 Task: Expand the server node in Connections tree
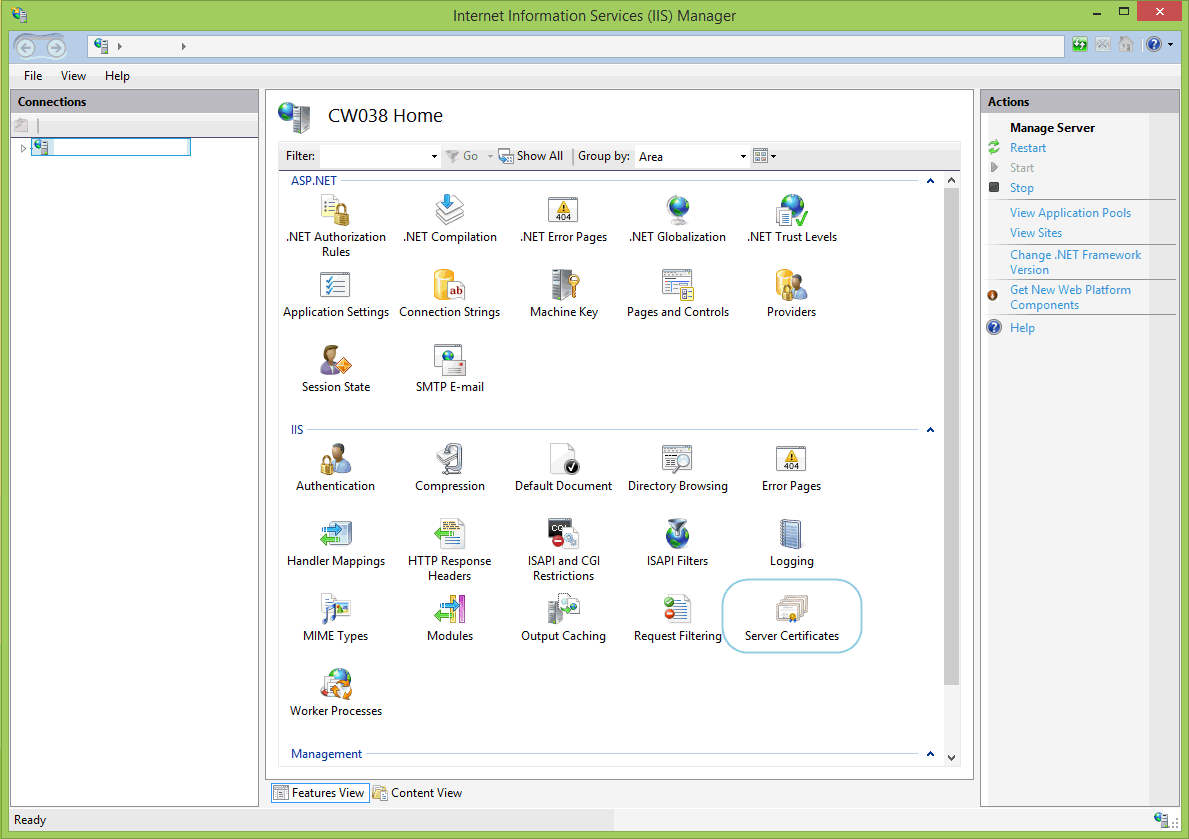24,148
